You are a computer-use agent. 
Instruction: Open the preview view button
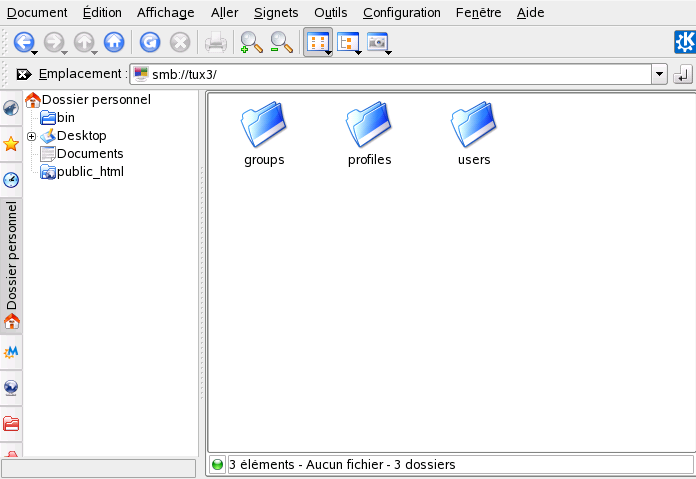pyautogui.click(x=378, y=43)
